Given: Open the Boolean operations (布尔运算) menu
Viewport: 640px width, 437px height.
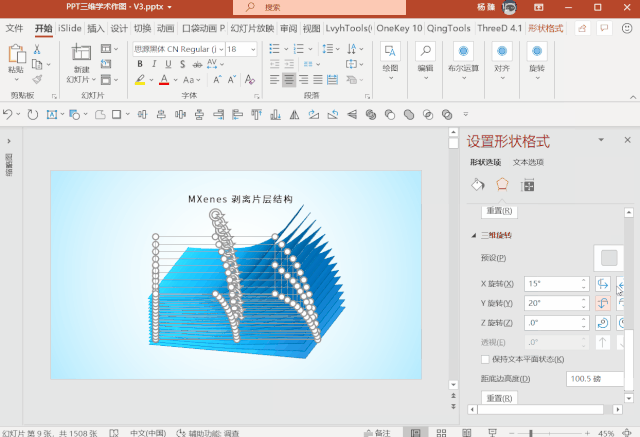Looking at the screenshot, I should 463,61.
